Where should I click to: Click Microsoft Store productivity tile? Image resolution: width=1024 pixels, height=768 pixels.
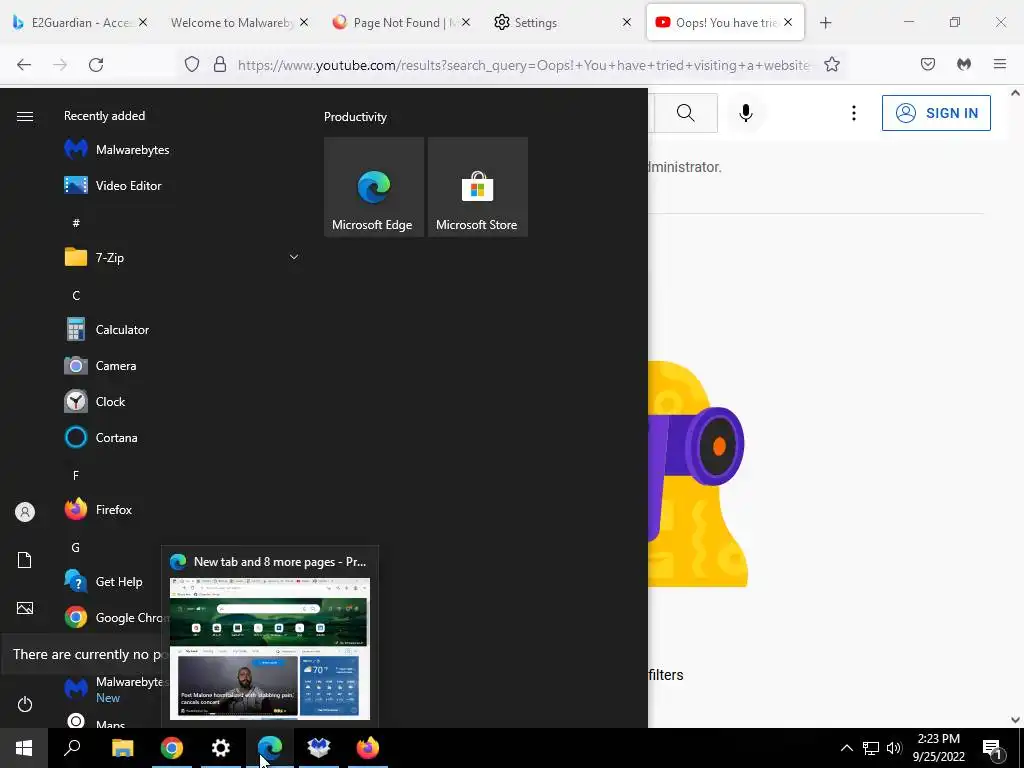pyautogui.click(x=477, y=187)
